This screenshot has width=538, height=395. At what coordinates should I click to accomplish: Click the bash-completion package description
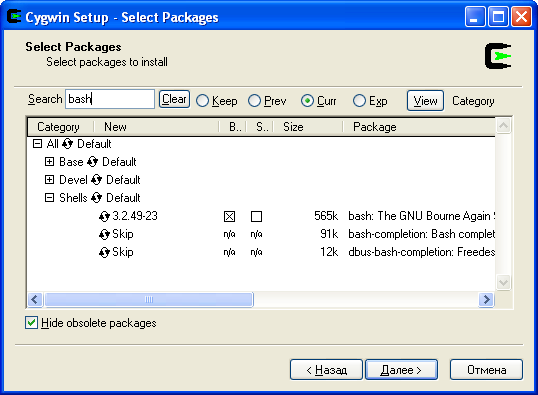(422, 234)
